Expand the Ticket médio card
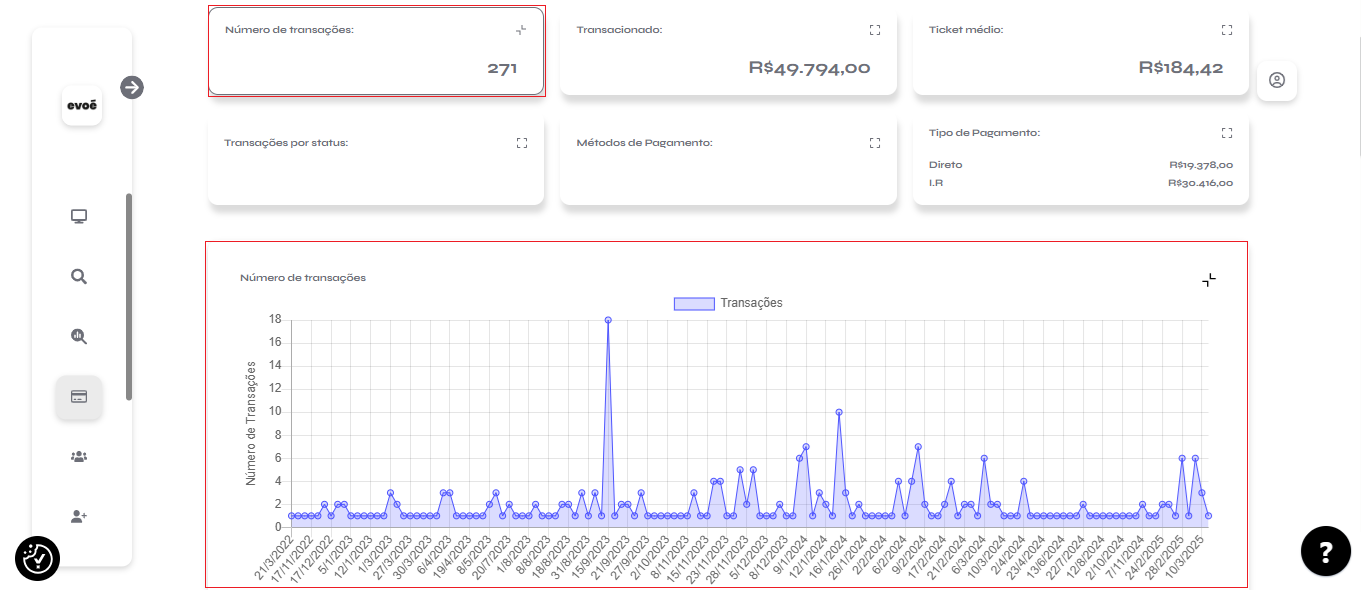The image size is (1365, 592). click(x=1227, y=30)
